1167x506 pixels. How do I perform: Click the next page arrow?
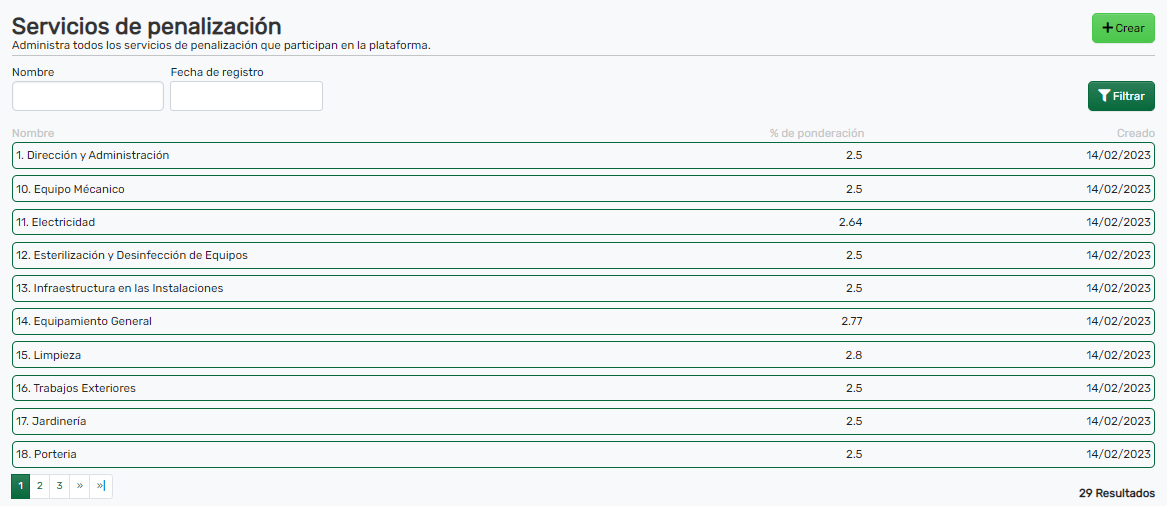click(80, 486)
